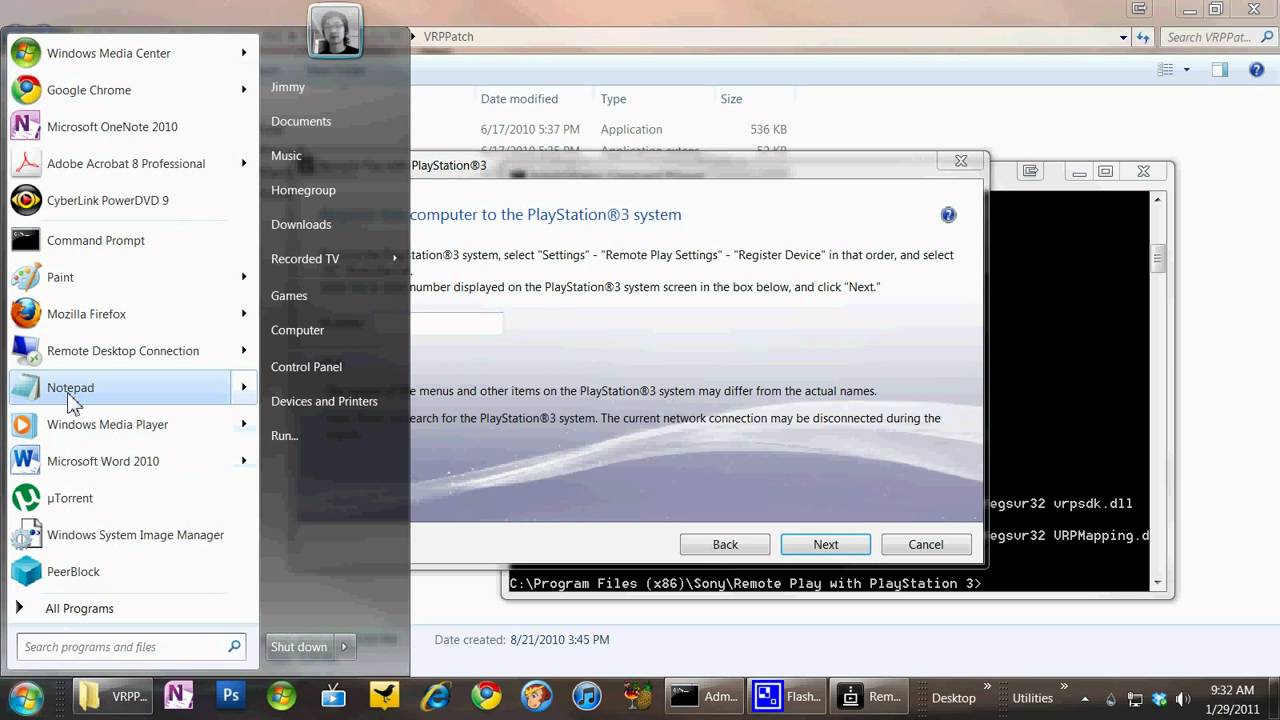Expand Paint jump list arrow
The height and width of the screenshot is (720, 1280).
click(x=244, y=277)
